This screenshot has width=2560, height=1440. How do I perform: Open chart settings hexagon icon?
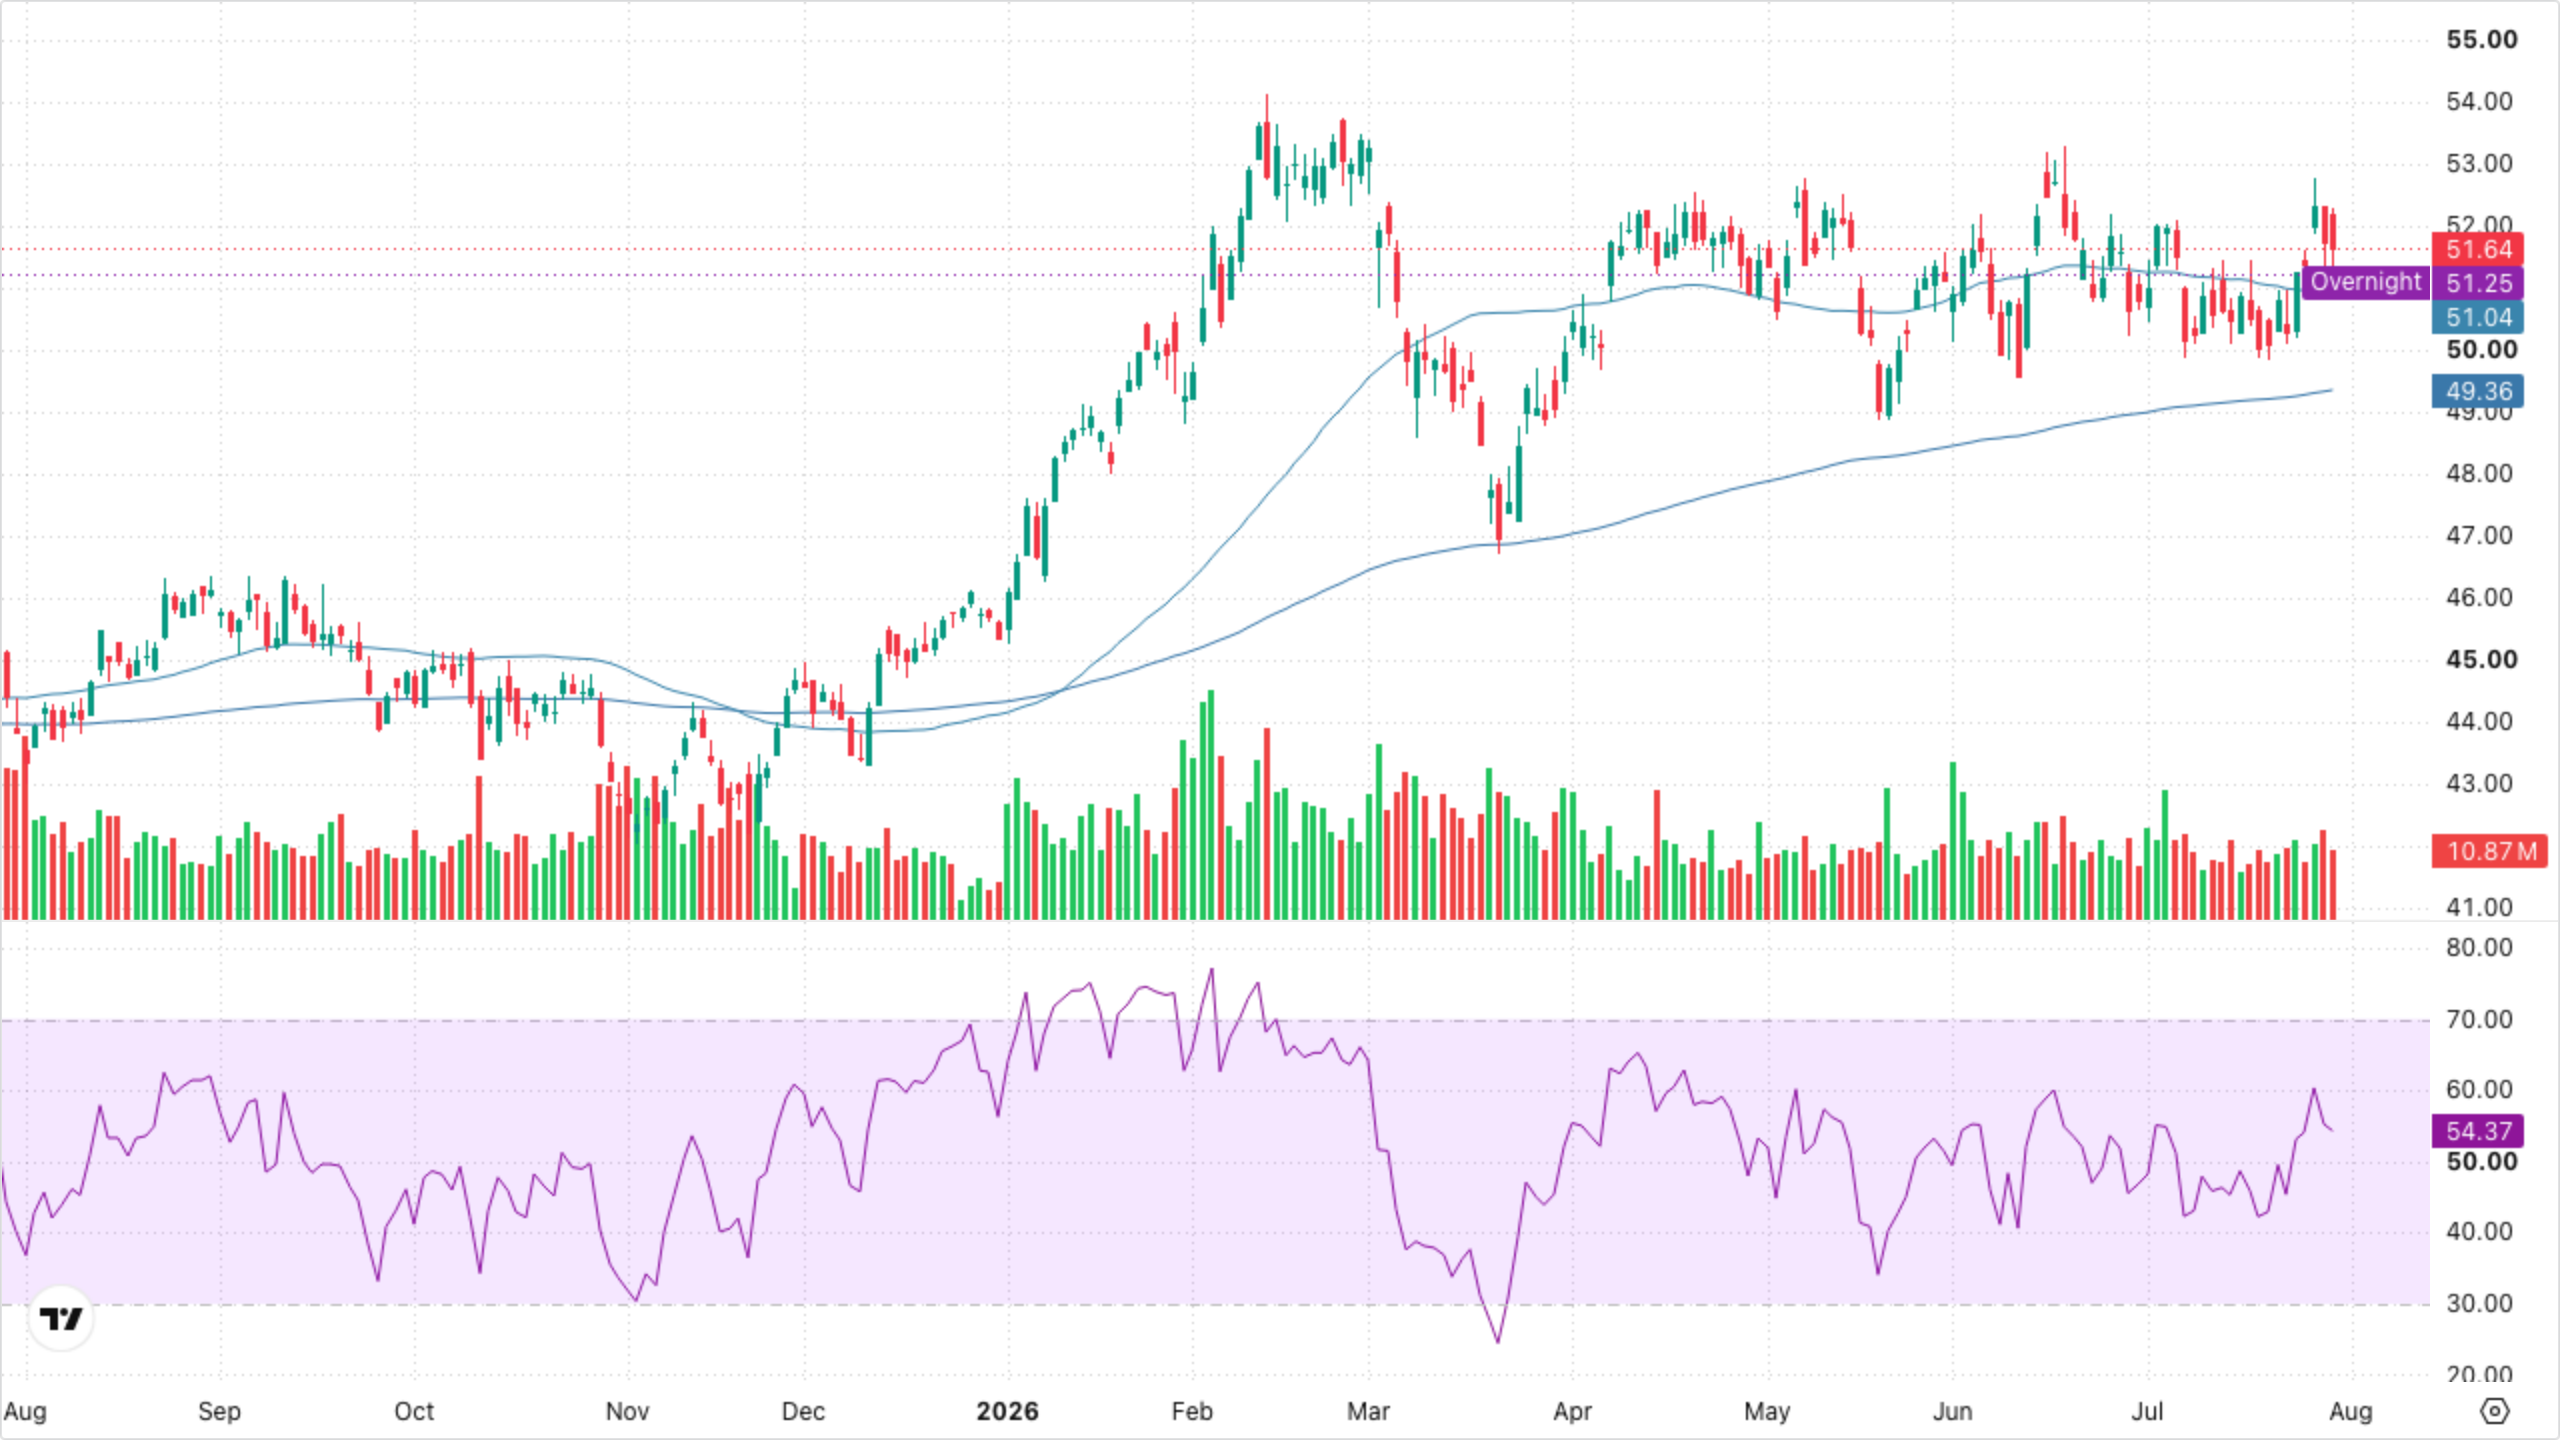tap(2495, 1411)
